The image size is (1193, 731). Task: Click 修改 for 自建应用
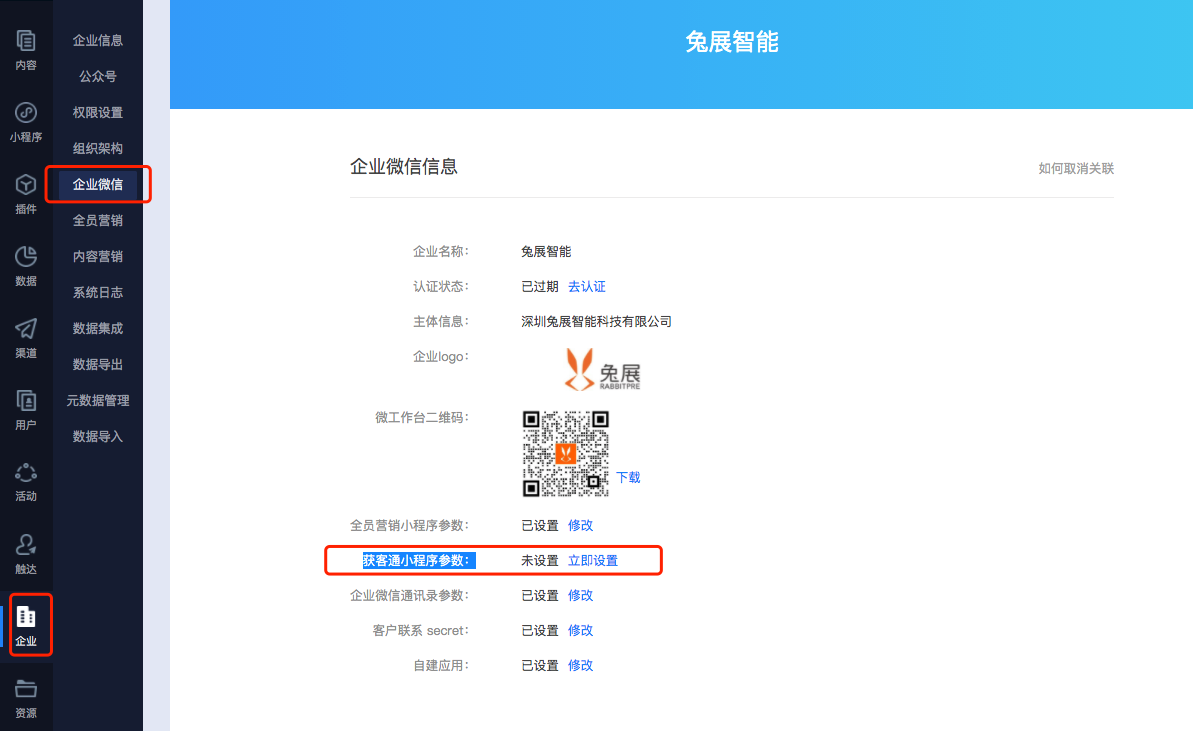coord(581,666)
